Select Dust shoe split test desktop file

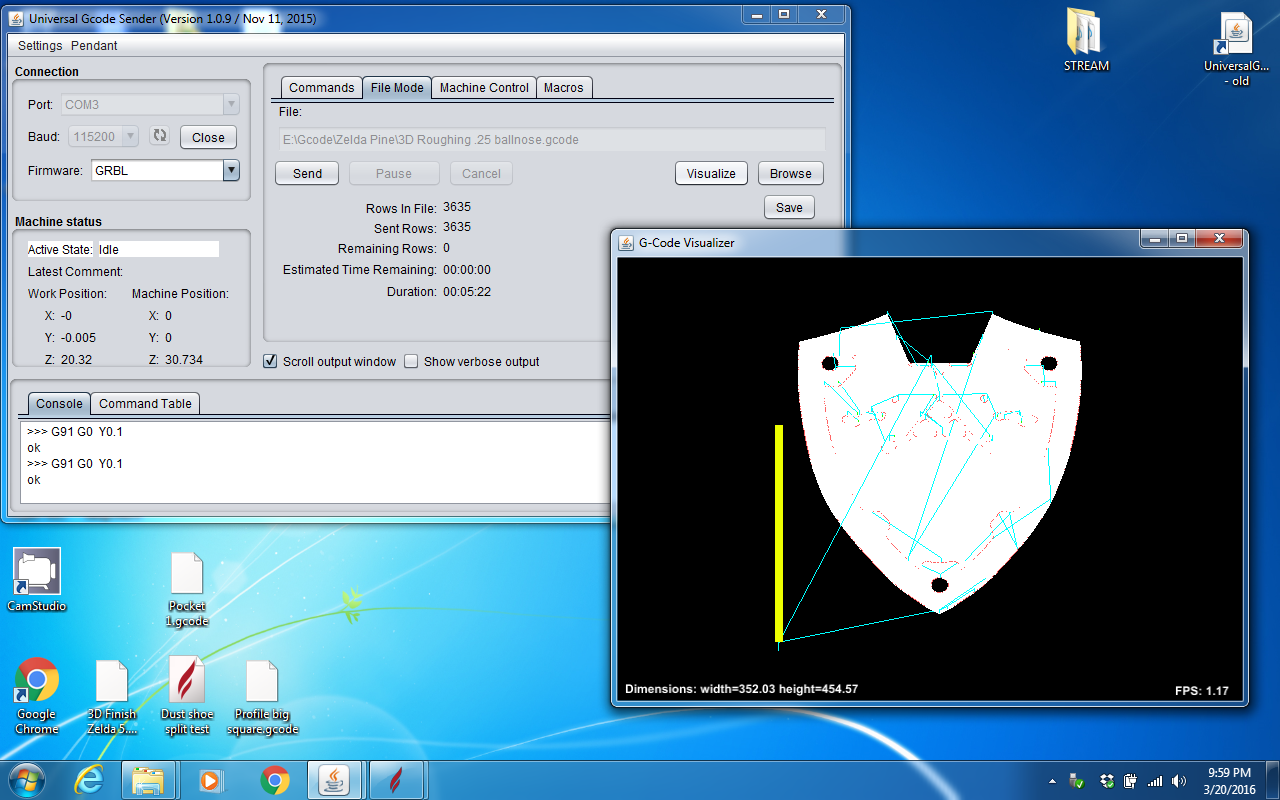pos(187,696)
